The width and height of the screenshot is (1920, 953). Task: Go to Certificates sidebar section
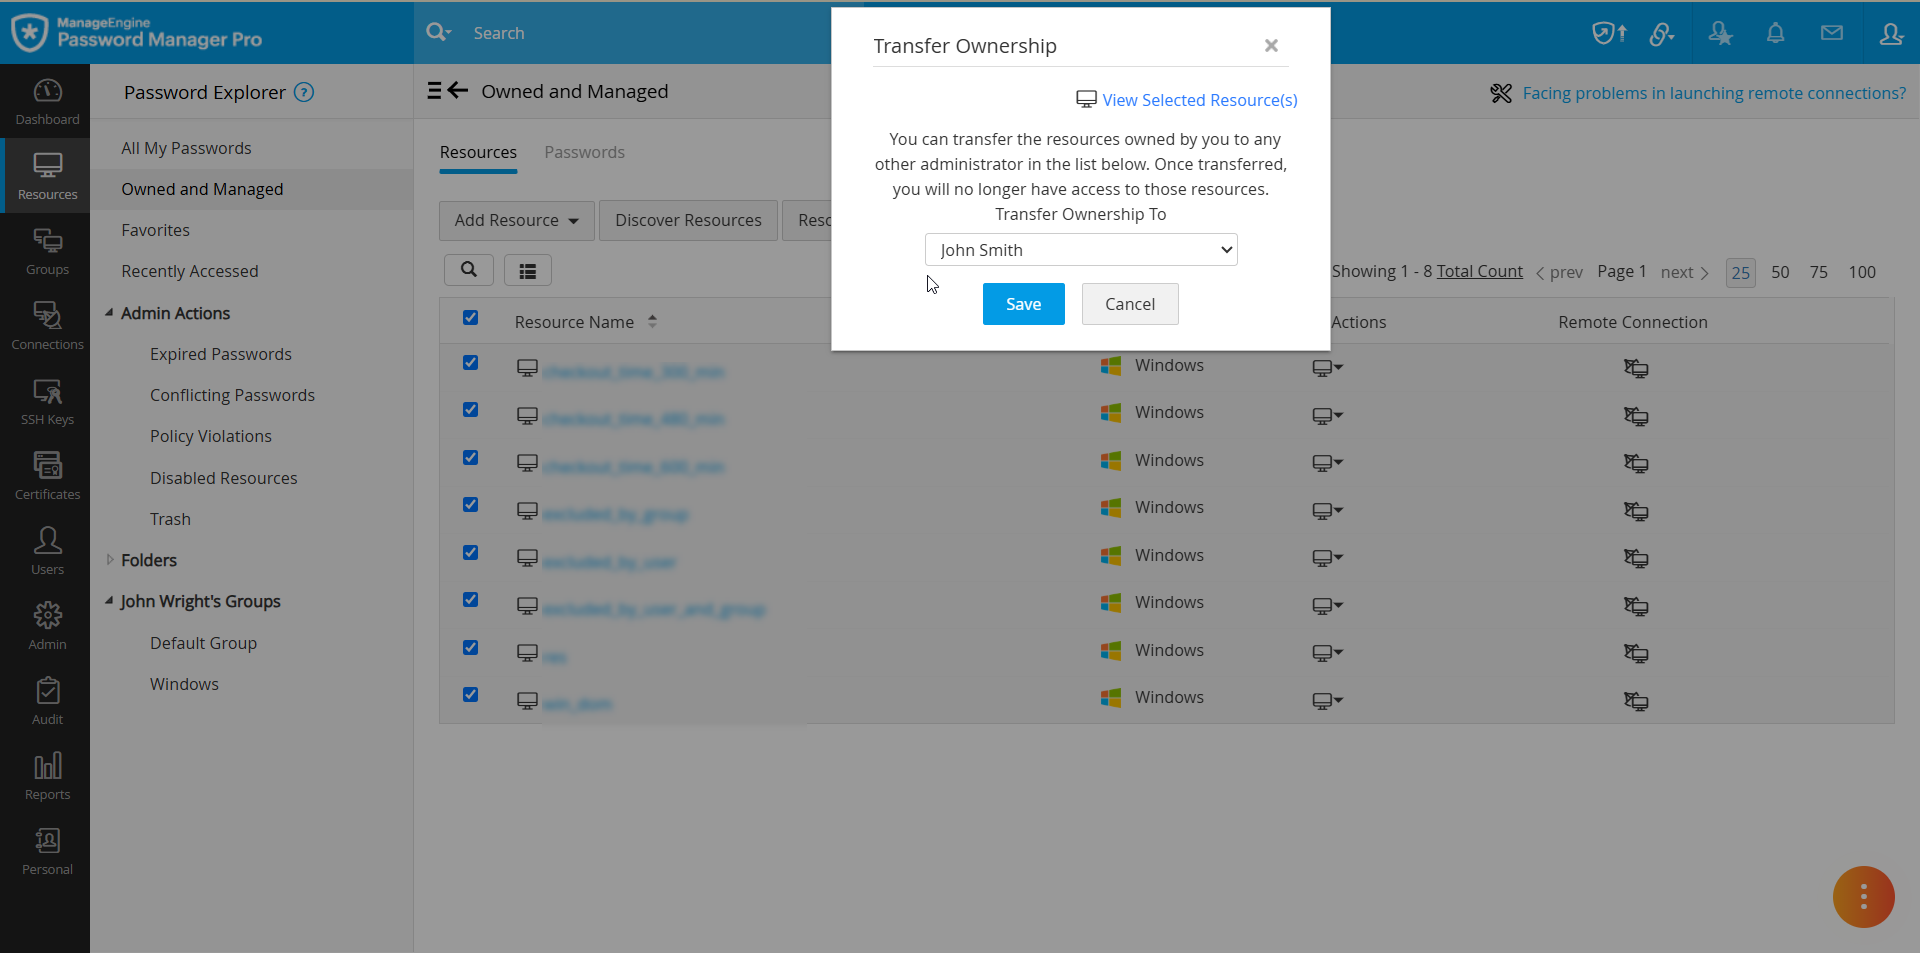point(47,477)
